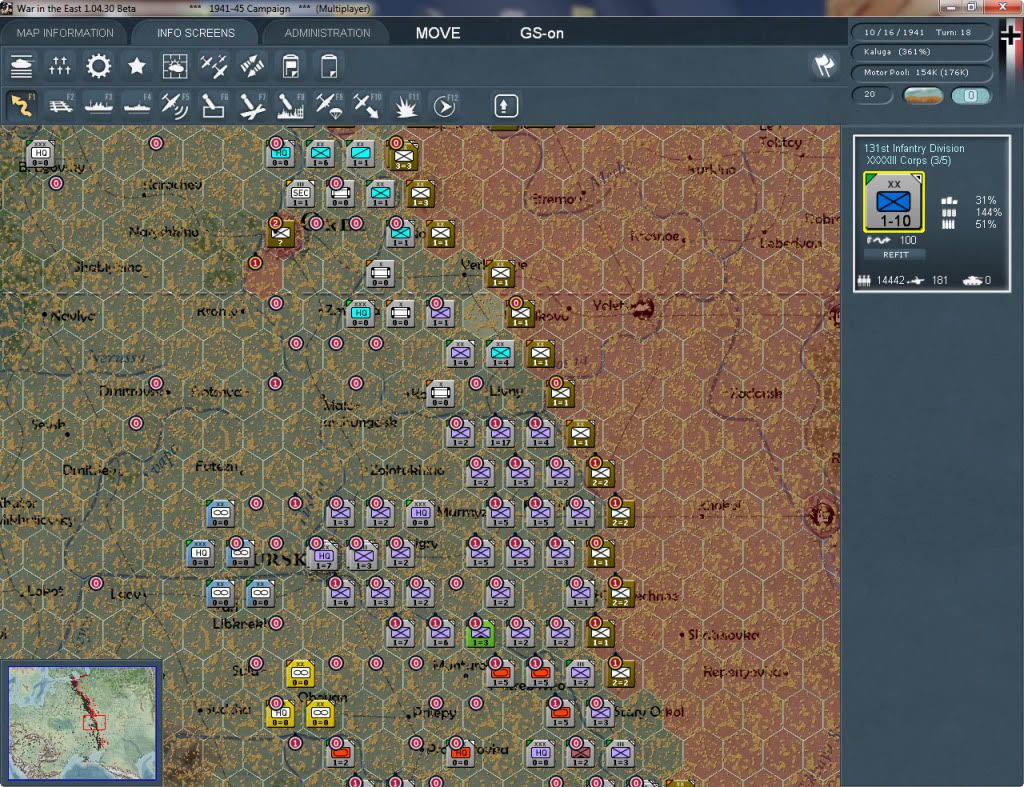
Task: Click the MOVE mode label
Action: tap(438, 33)
